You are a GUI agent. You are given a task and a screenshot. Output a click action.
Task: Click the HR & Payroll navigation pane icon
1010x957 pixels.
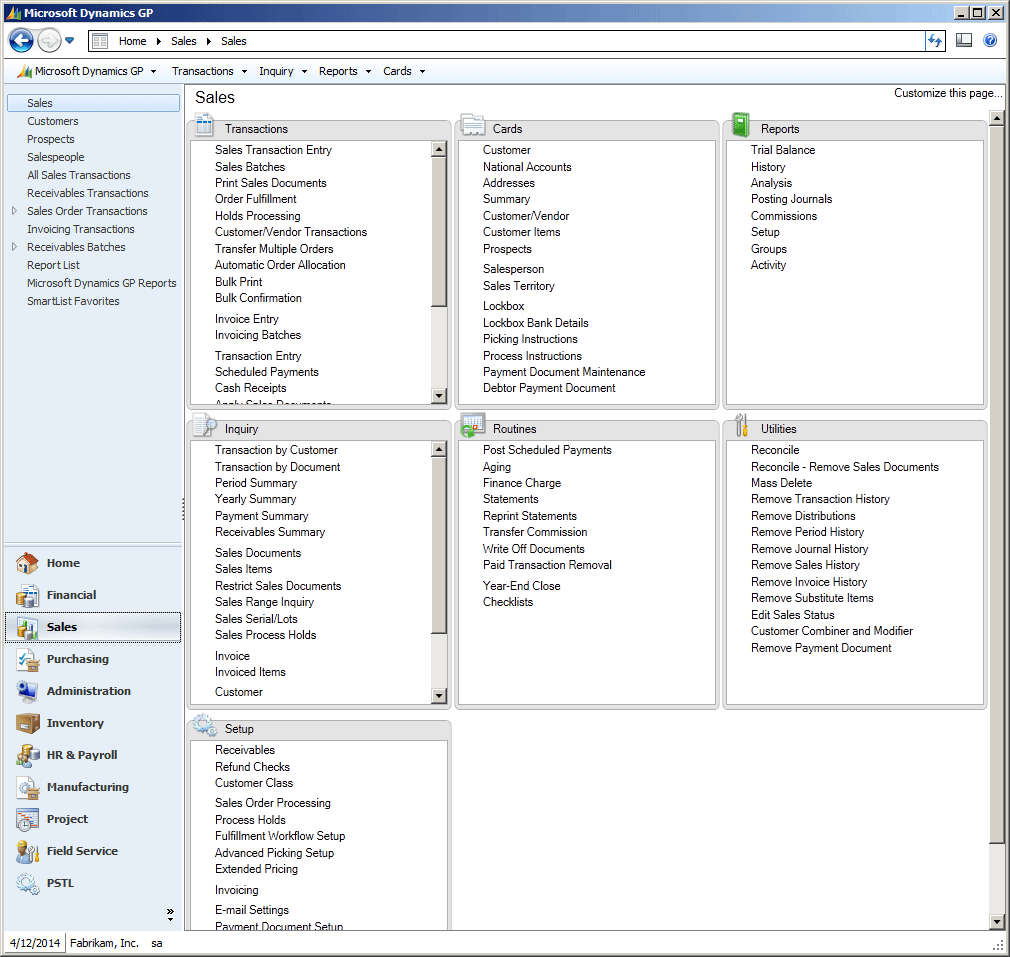[27, 755]
